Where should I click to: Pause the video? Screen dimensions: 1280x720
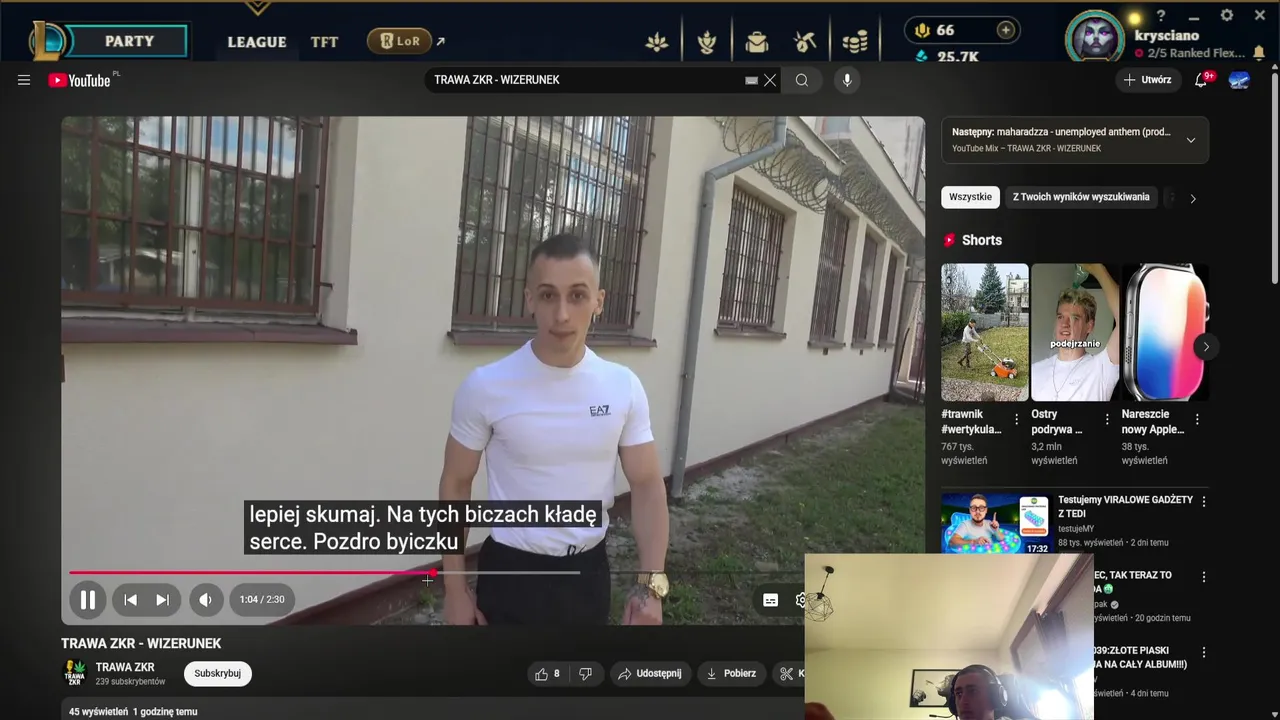[x=88, y=600]
